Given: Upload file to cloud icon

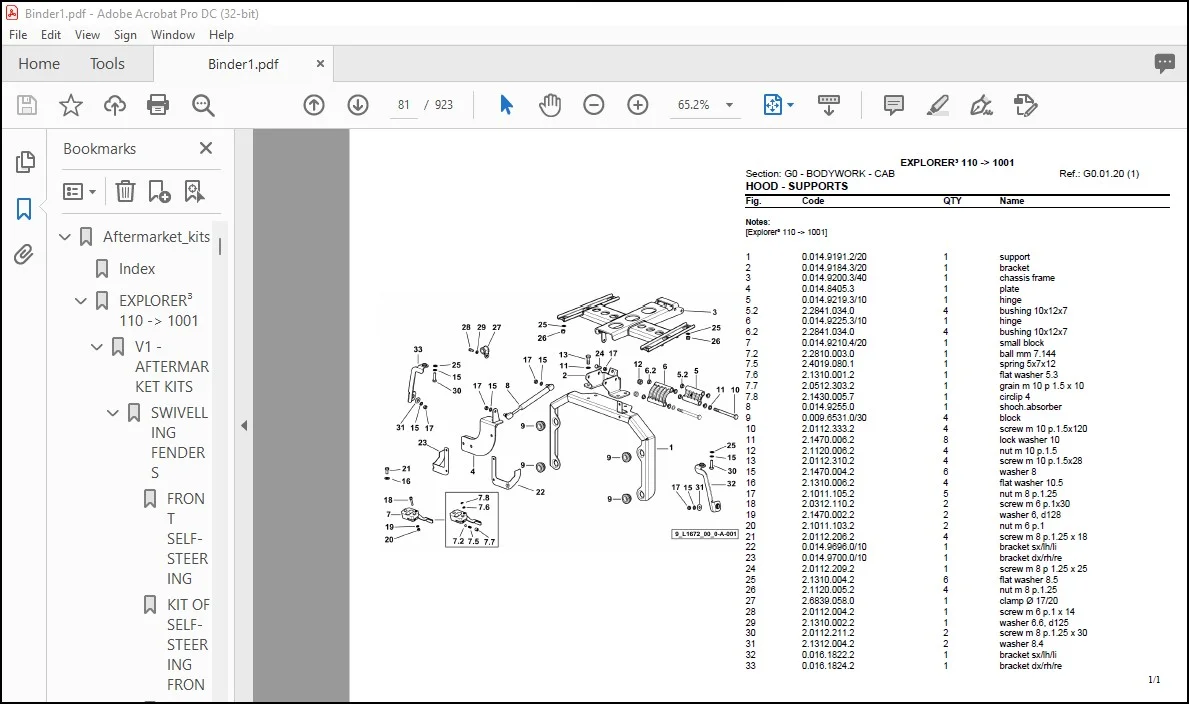Looking at the screenshot, I should coord(115,105).
